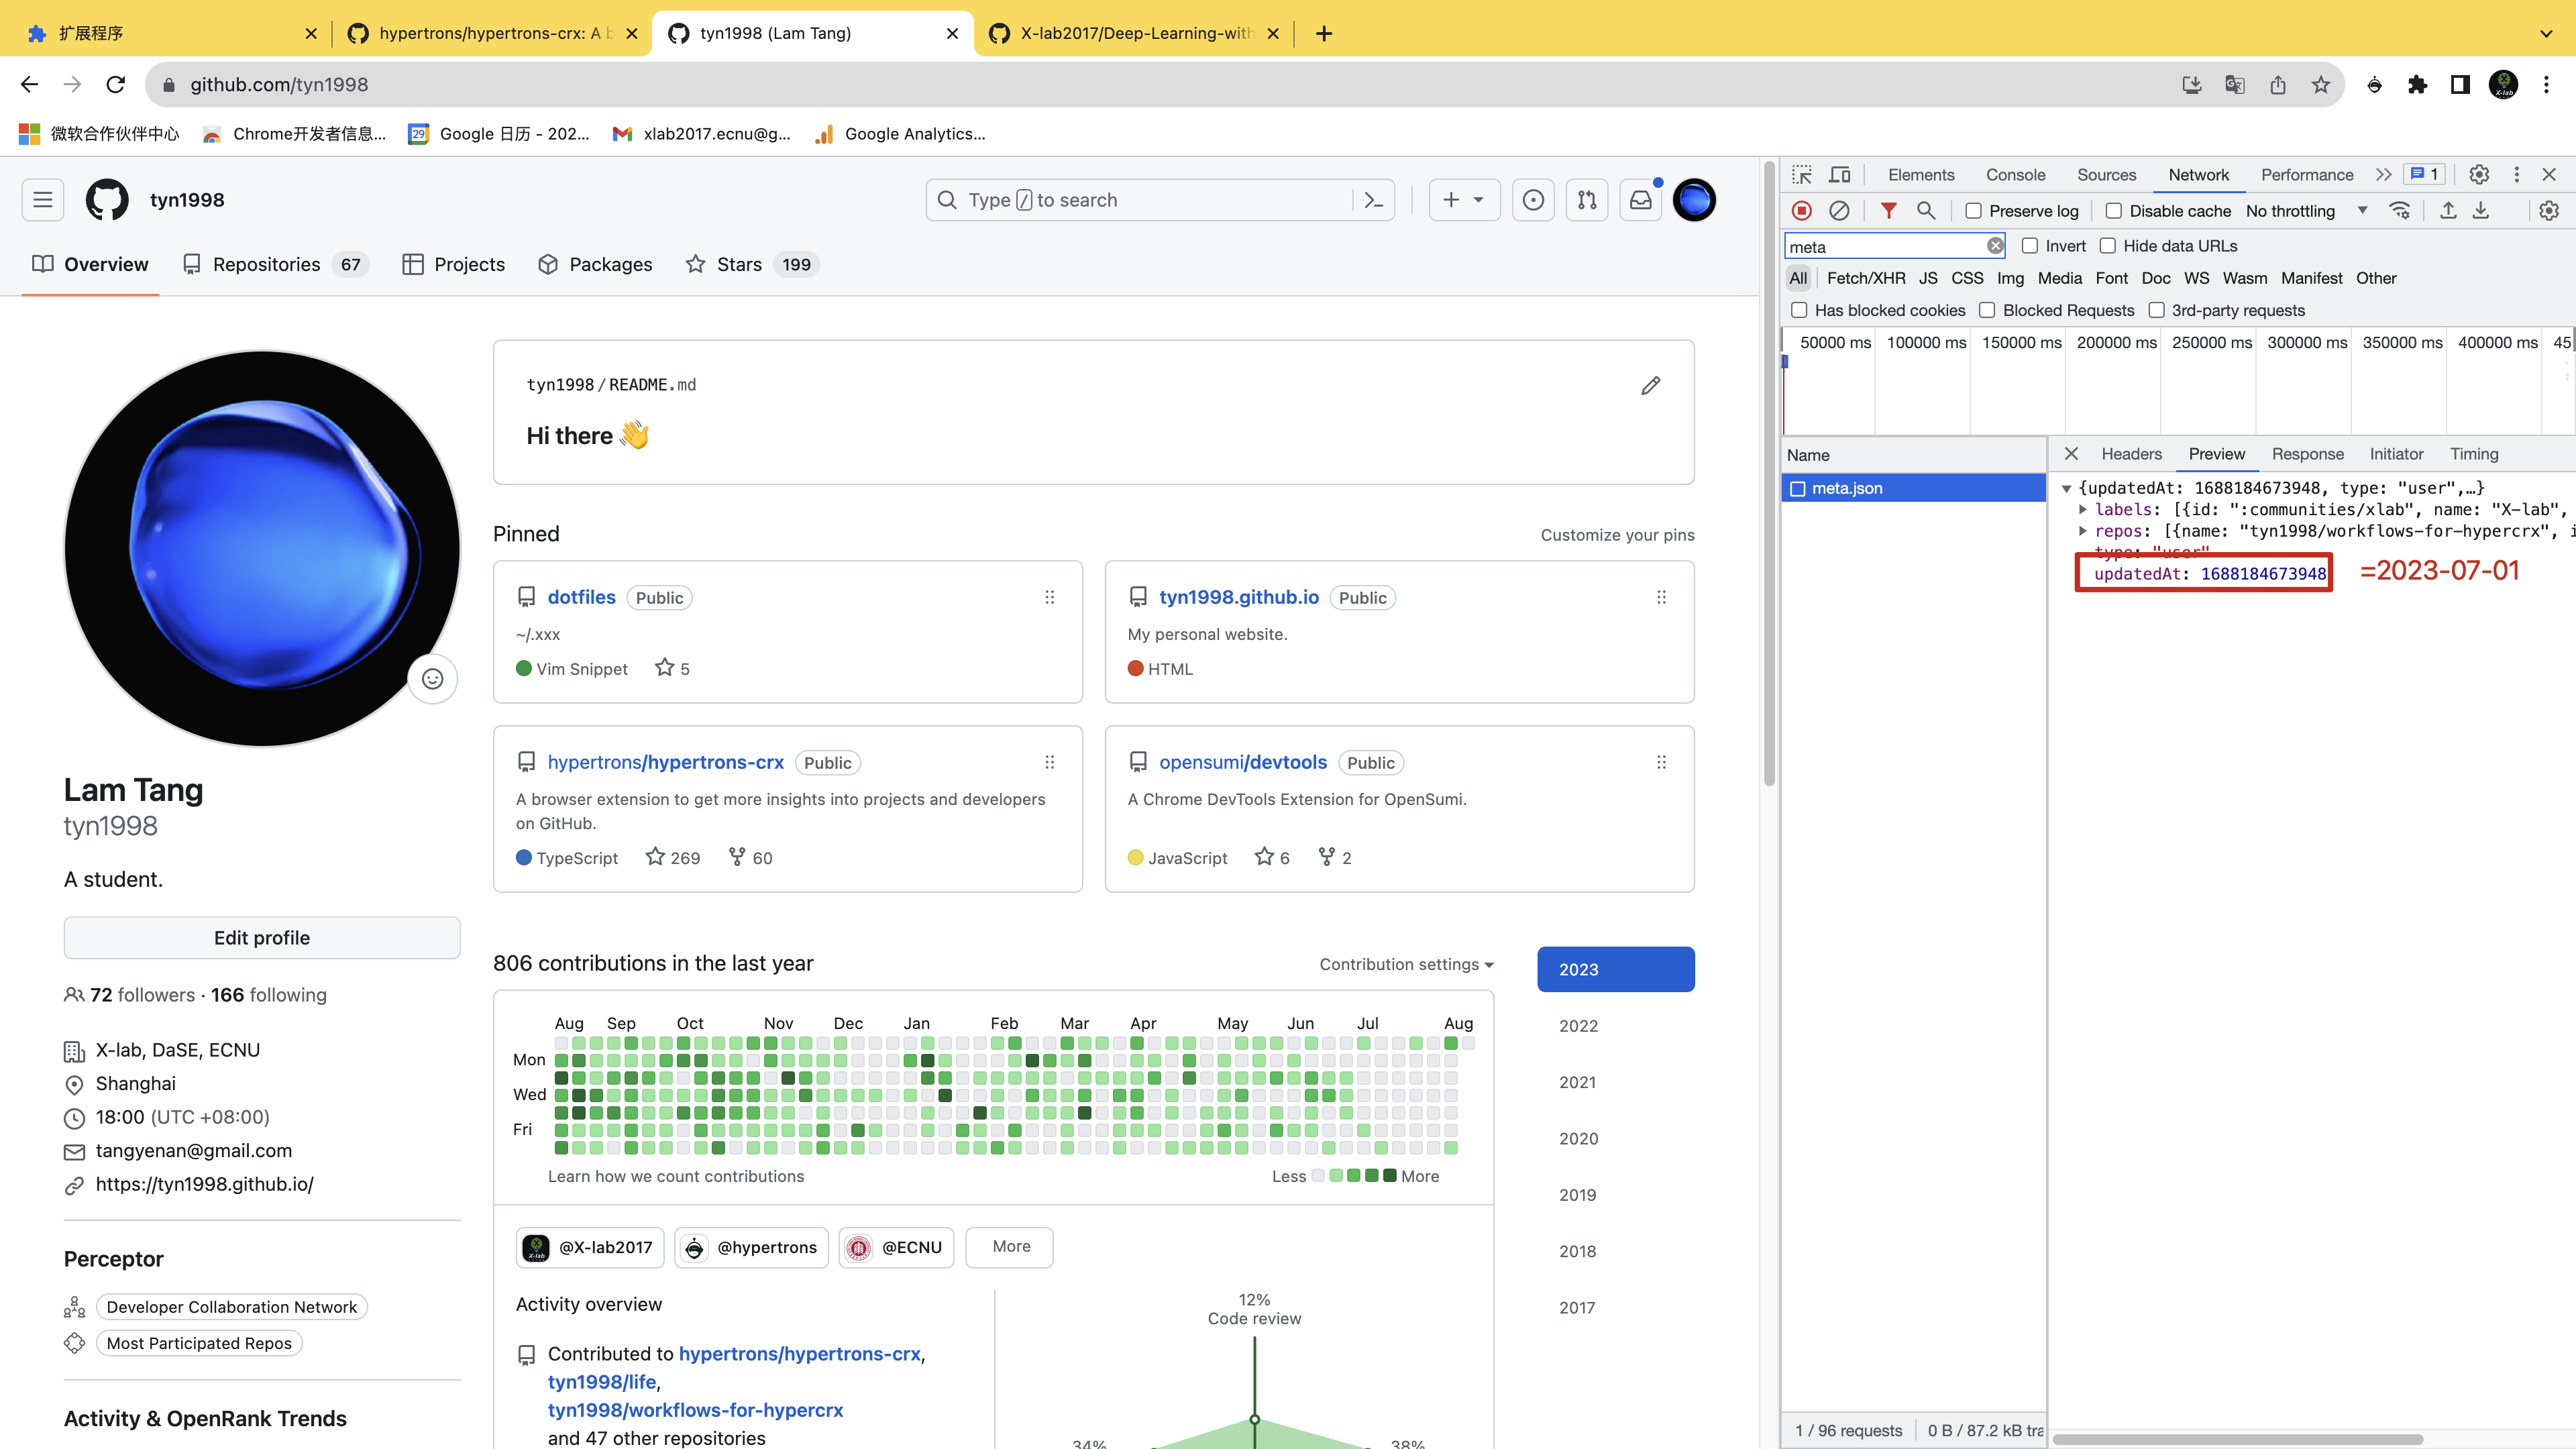The image size is (2576, 1449).
Task: Set a status via the avatar smiley icon
Action: [x=432, y=679]
